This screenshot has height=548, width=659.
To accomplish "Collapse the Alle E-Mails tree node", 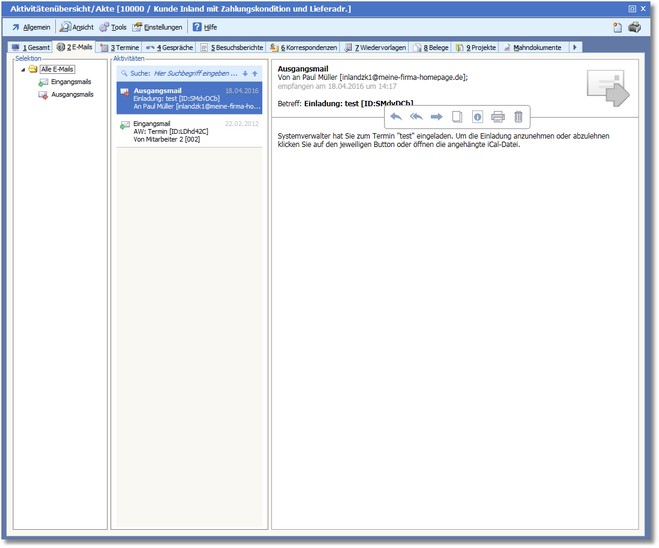I will (x=23, y=69).
